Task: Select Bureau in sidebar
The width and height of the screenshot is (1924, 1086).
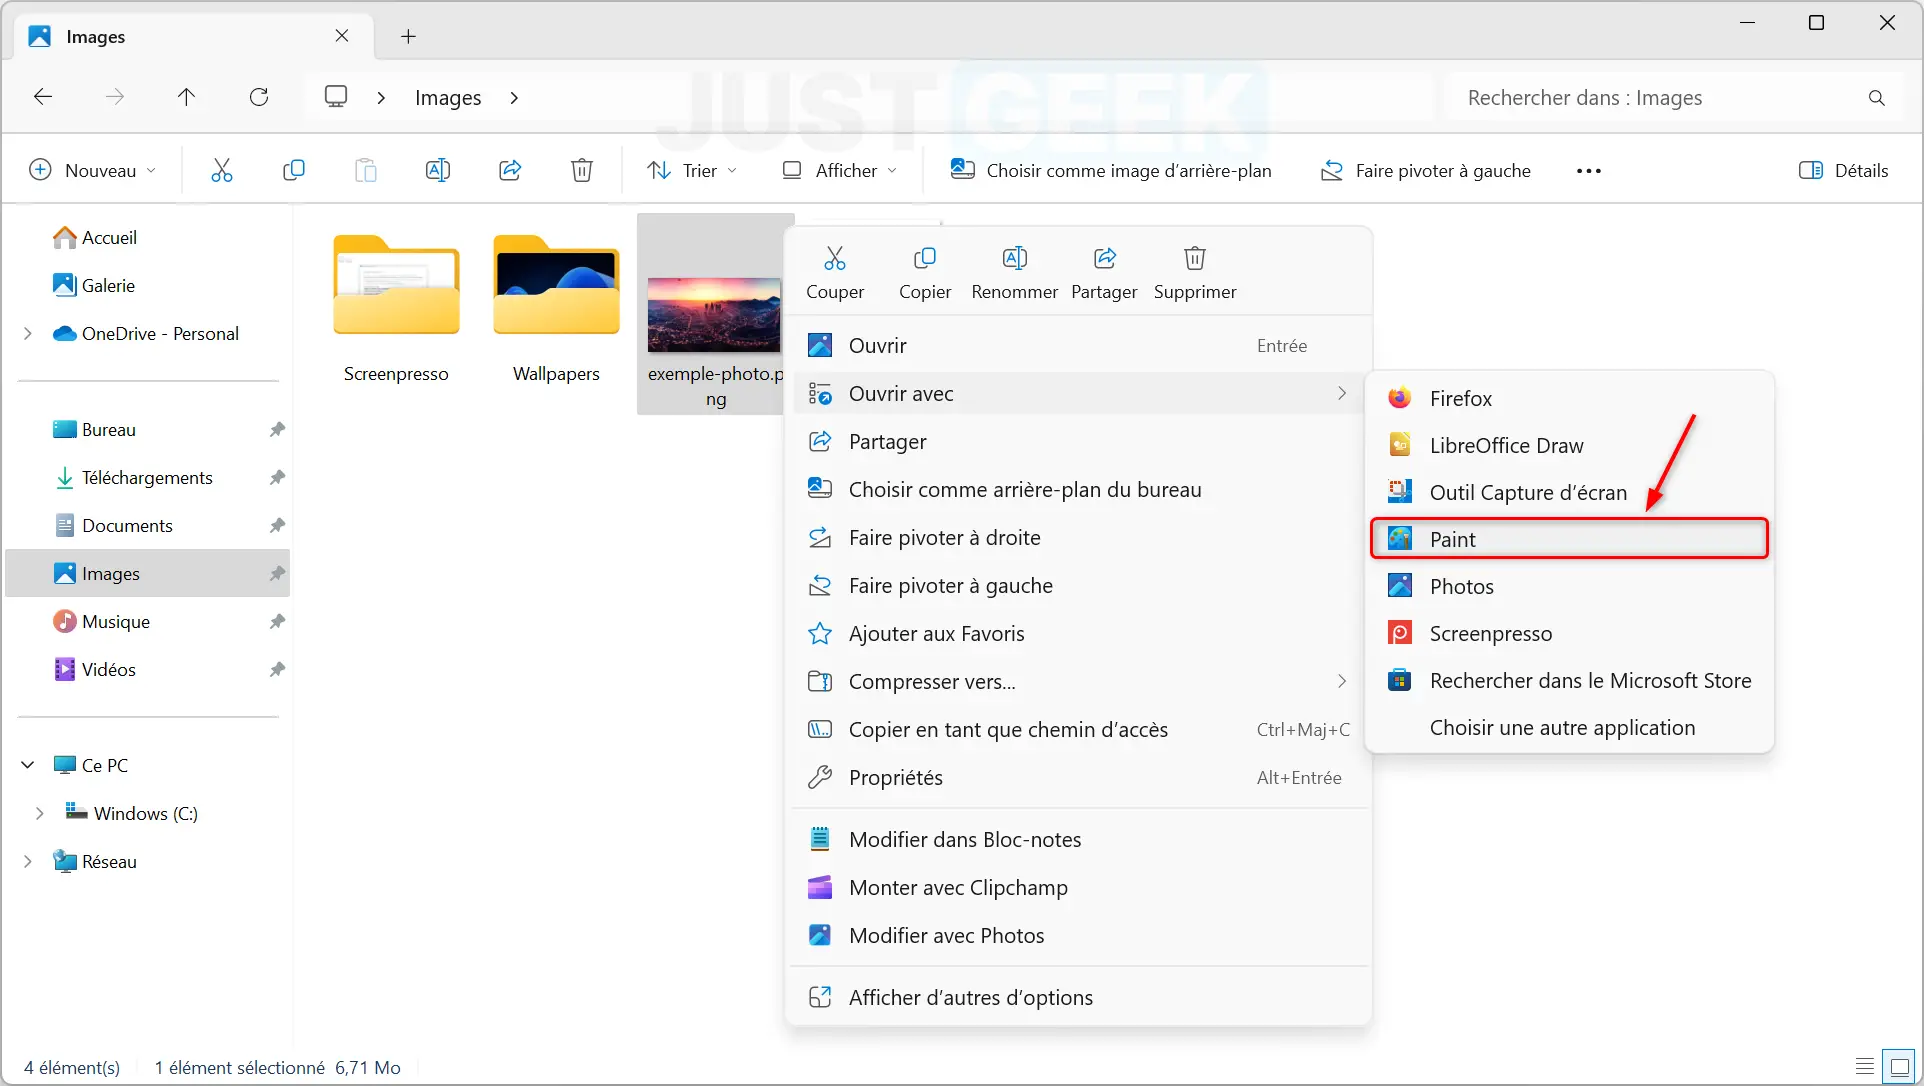Action: click(146, 429)
